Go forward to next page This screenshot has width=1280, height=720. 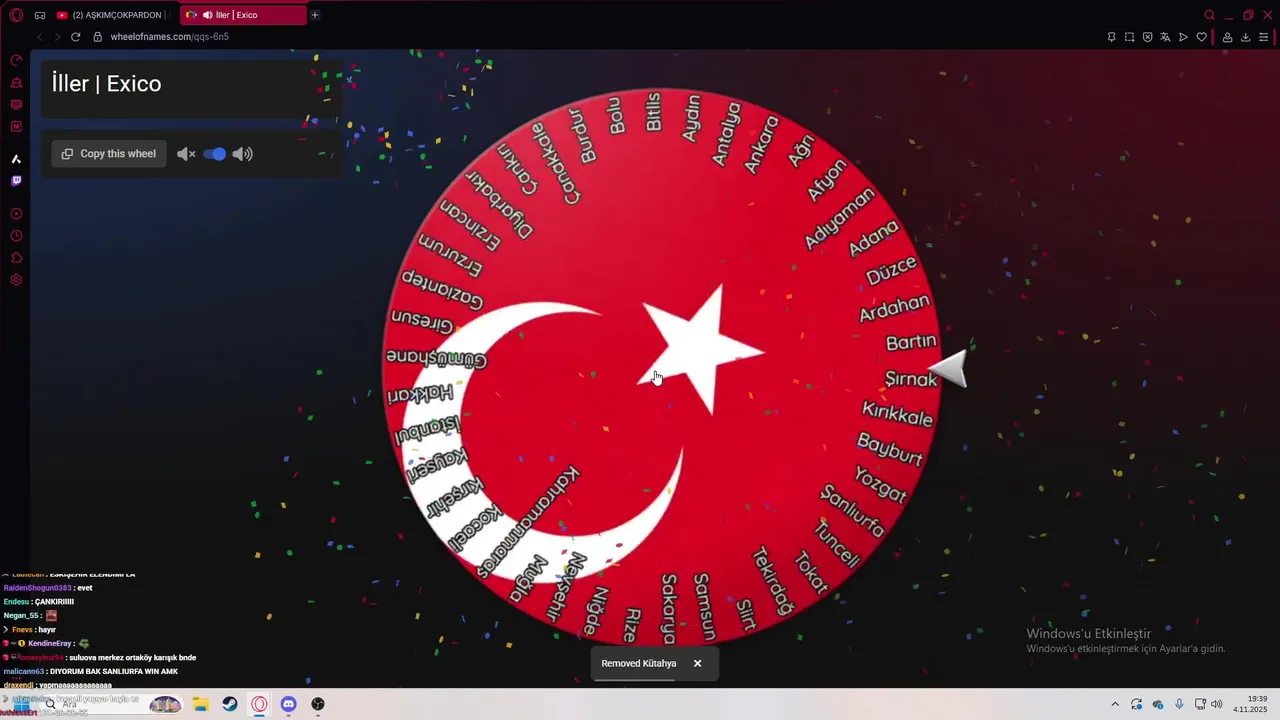57,37
